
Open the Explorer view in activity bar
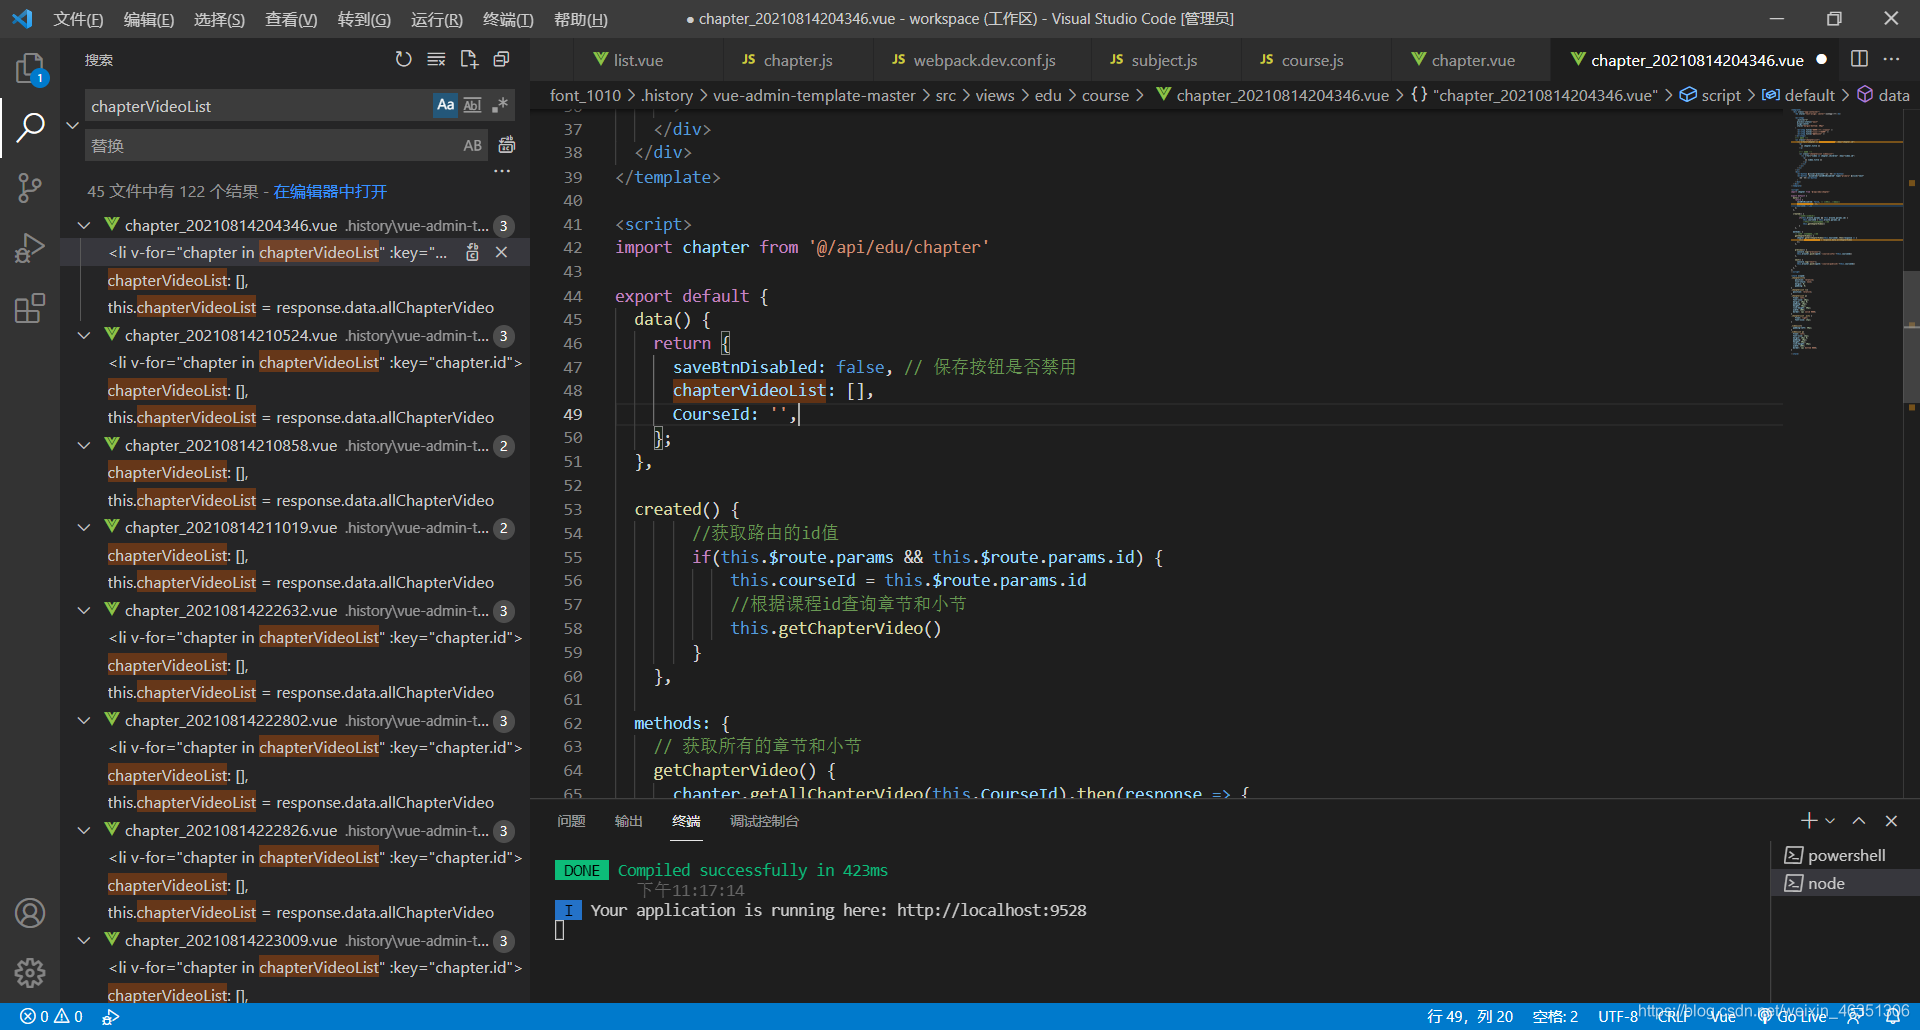coord(30,69)
